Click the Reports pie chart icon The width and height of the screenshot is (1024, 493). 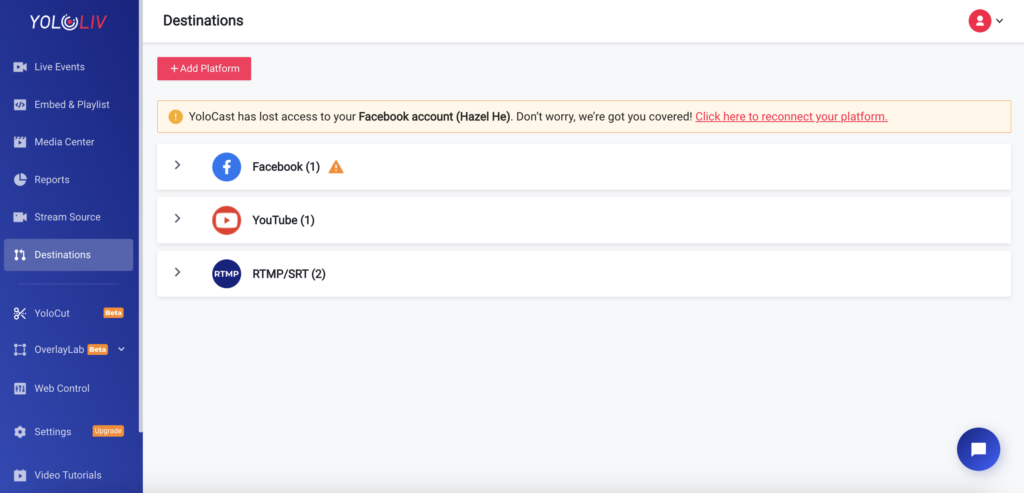(x=20, y=180)
